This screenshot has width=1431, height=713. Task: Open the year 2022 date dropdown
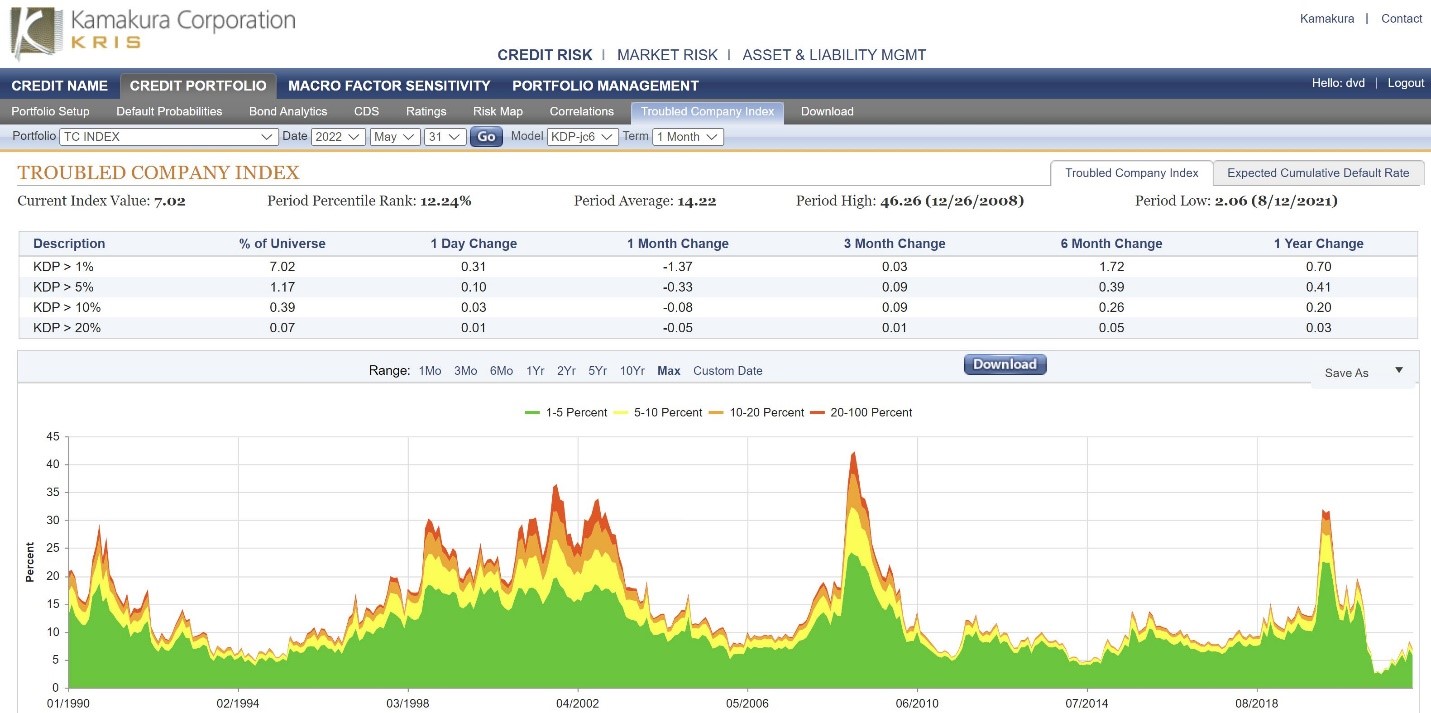click(x=338, y=137)
